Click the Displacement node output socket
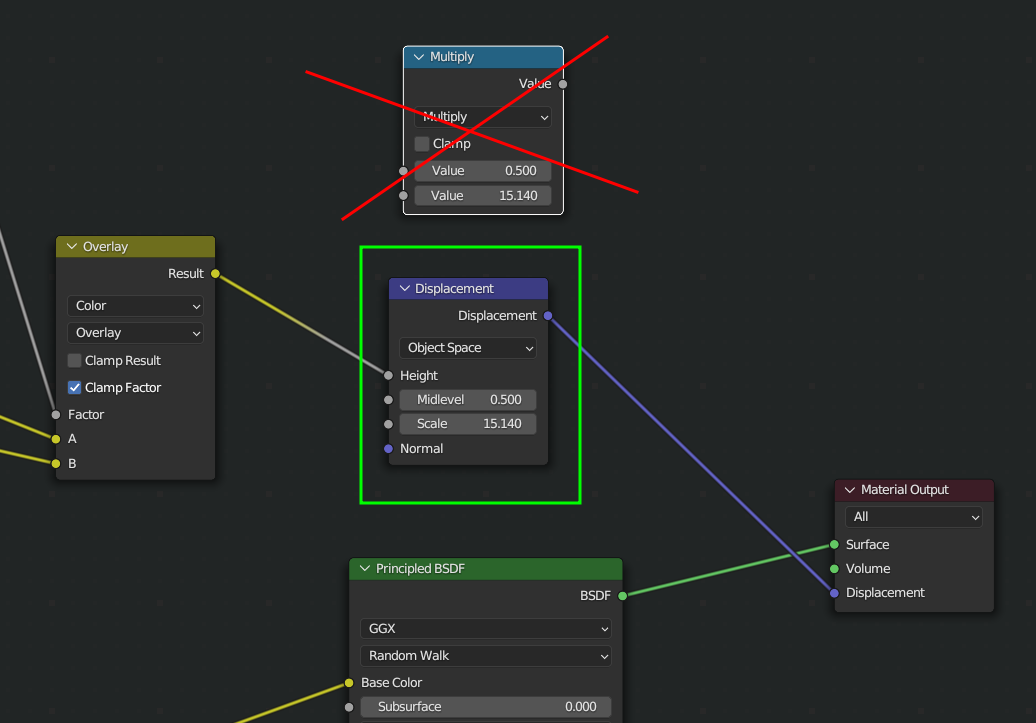 coord(548,316)
